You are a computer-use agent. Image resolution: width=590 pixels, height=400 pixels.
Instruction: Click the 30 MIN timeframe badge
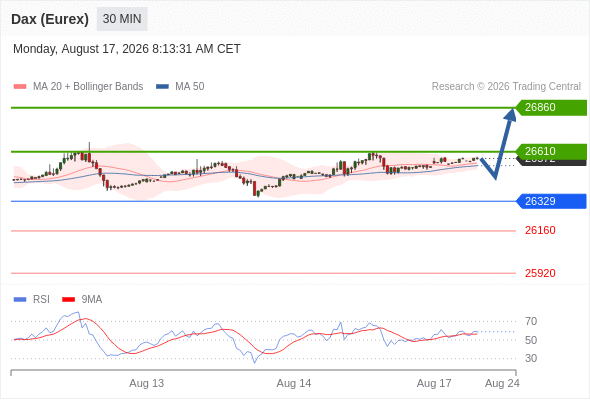122,19
